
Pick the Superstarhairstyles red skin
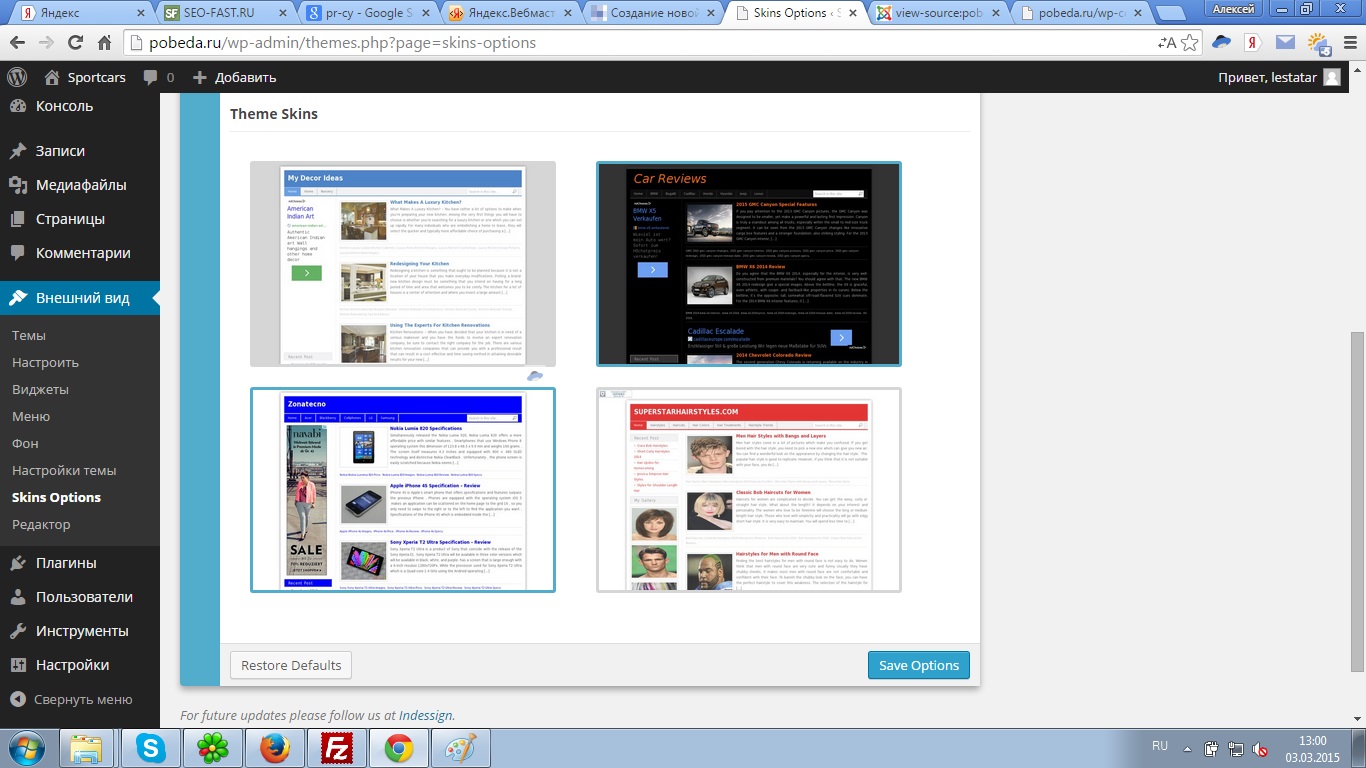(748, 490)
